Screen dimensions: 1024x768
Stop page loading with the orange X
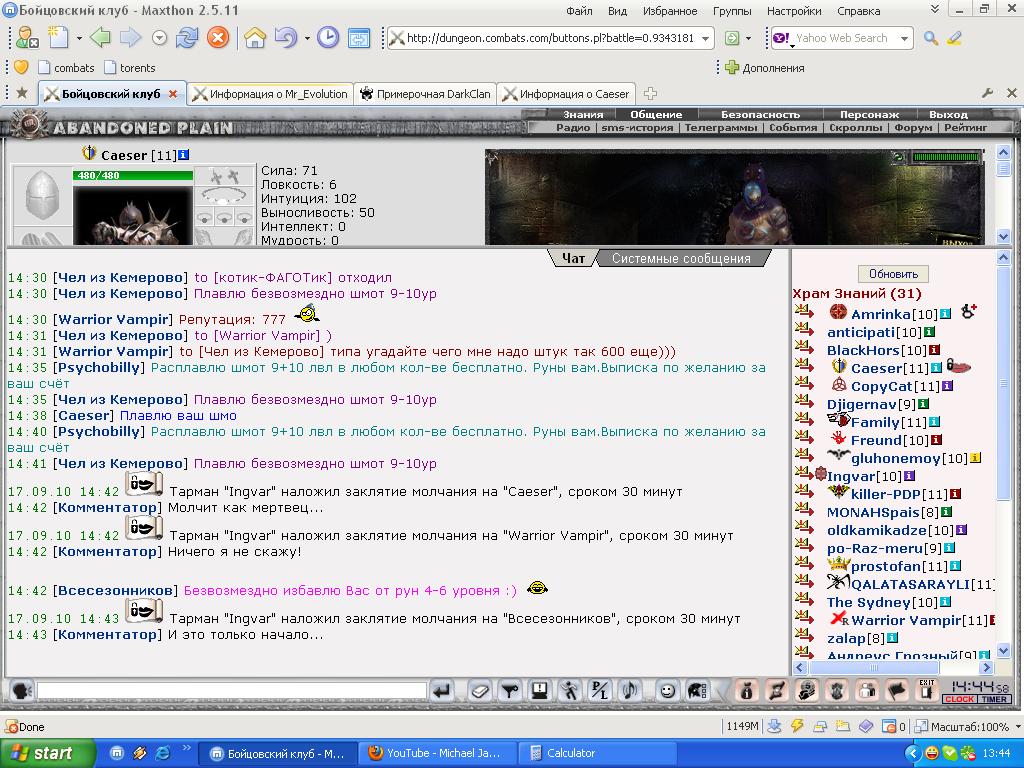[x=218, y=38]
